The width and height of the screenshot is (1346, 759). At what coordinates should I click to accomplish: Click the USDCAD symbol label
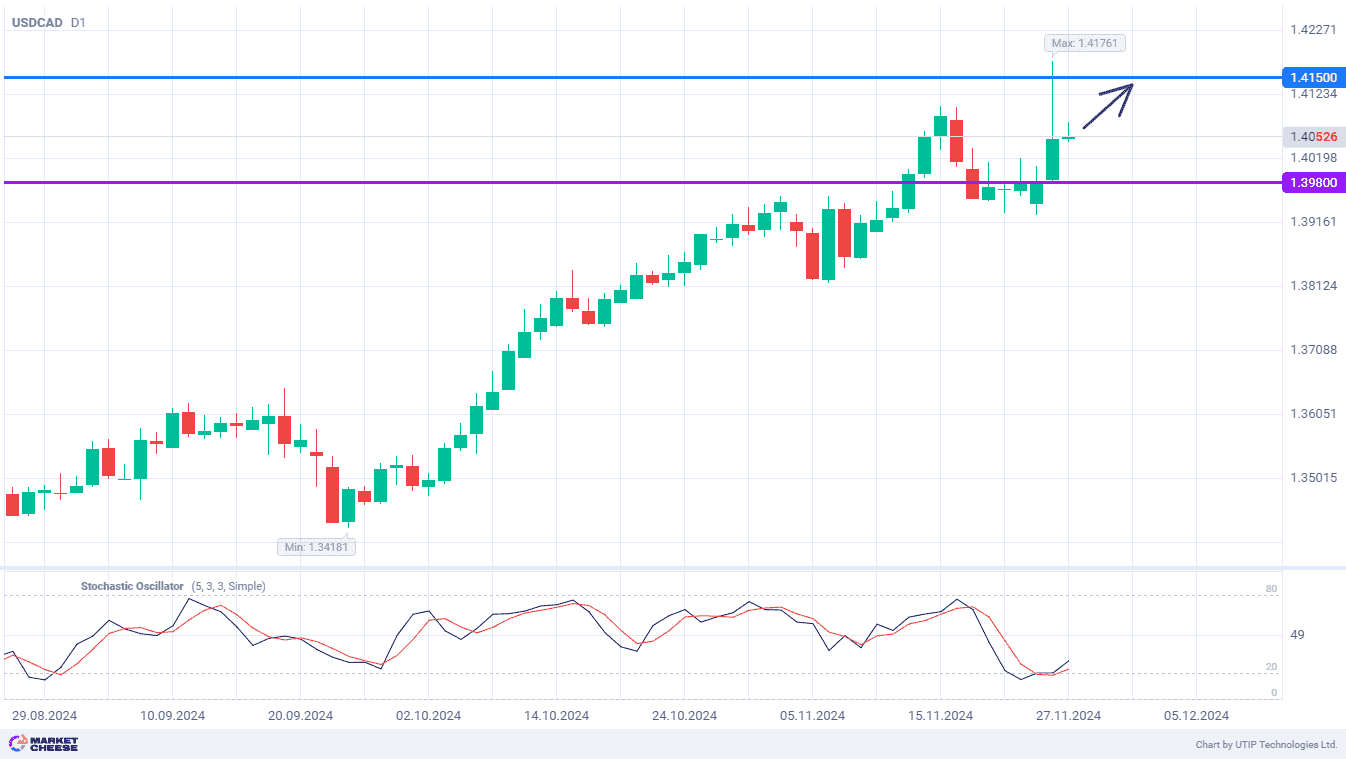[35, 22]
